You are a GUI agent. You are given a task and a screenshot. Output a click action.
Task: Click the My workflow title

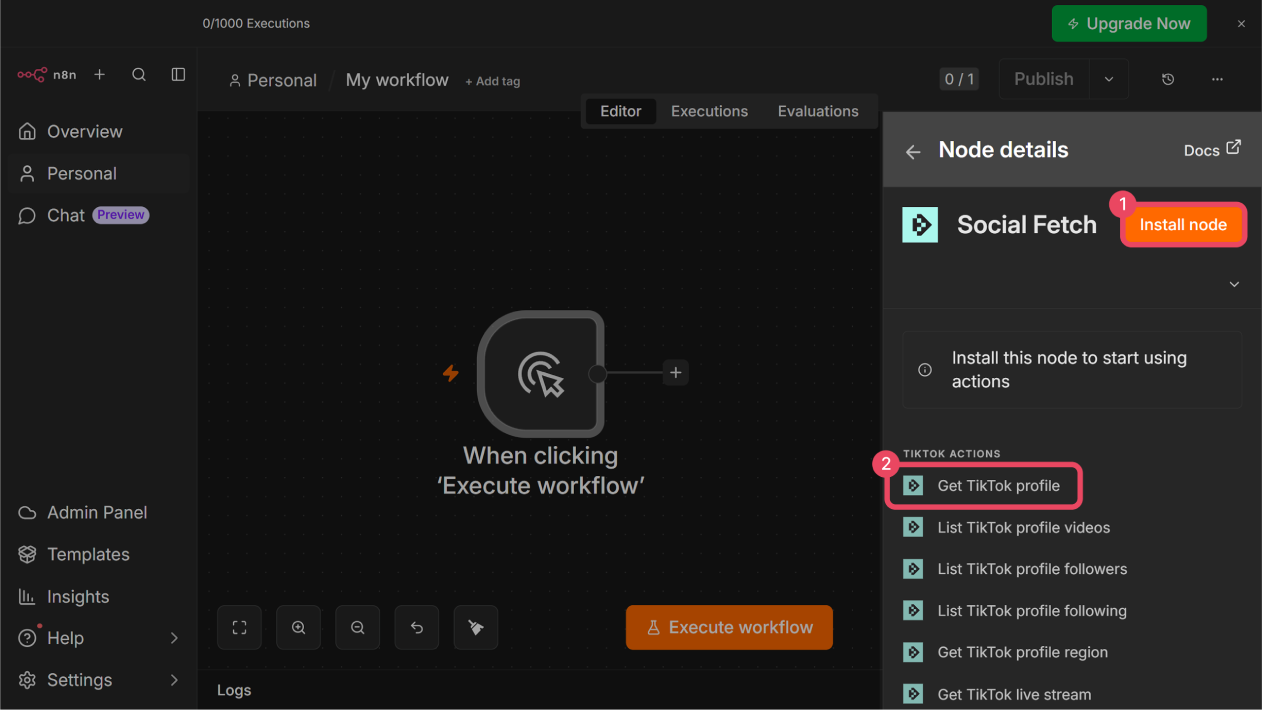tap(397, 80)
